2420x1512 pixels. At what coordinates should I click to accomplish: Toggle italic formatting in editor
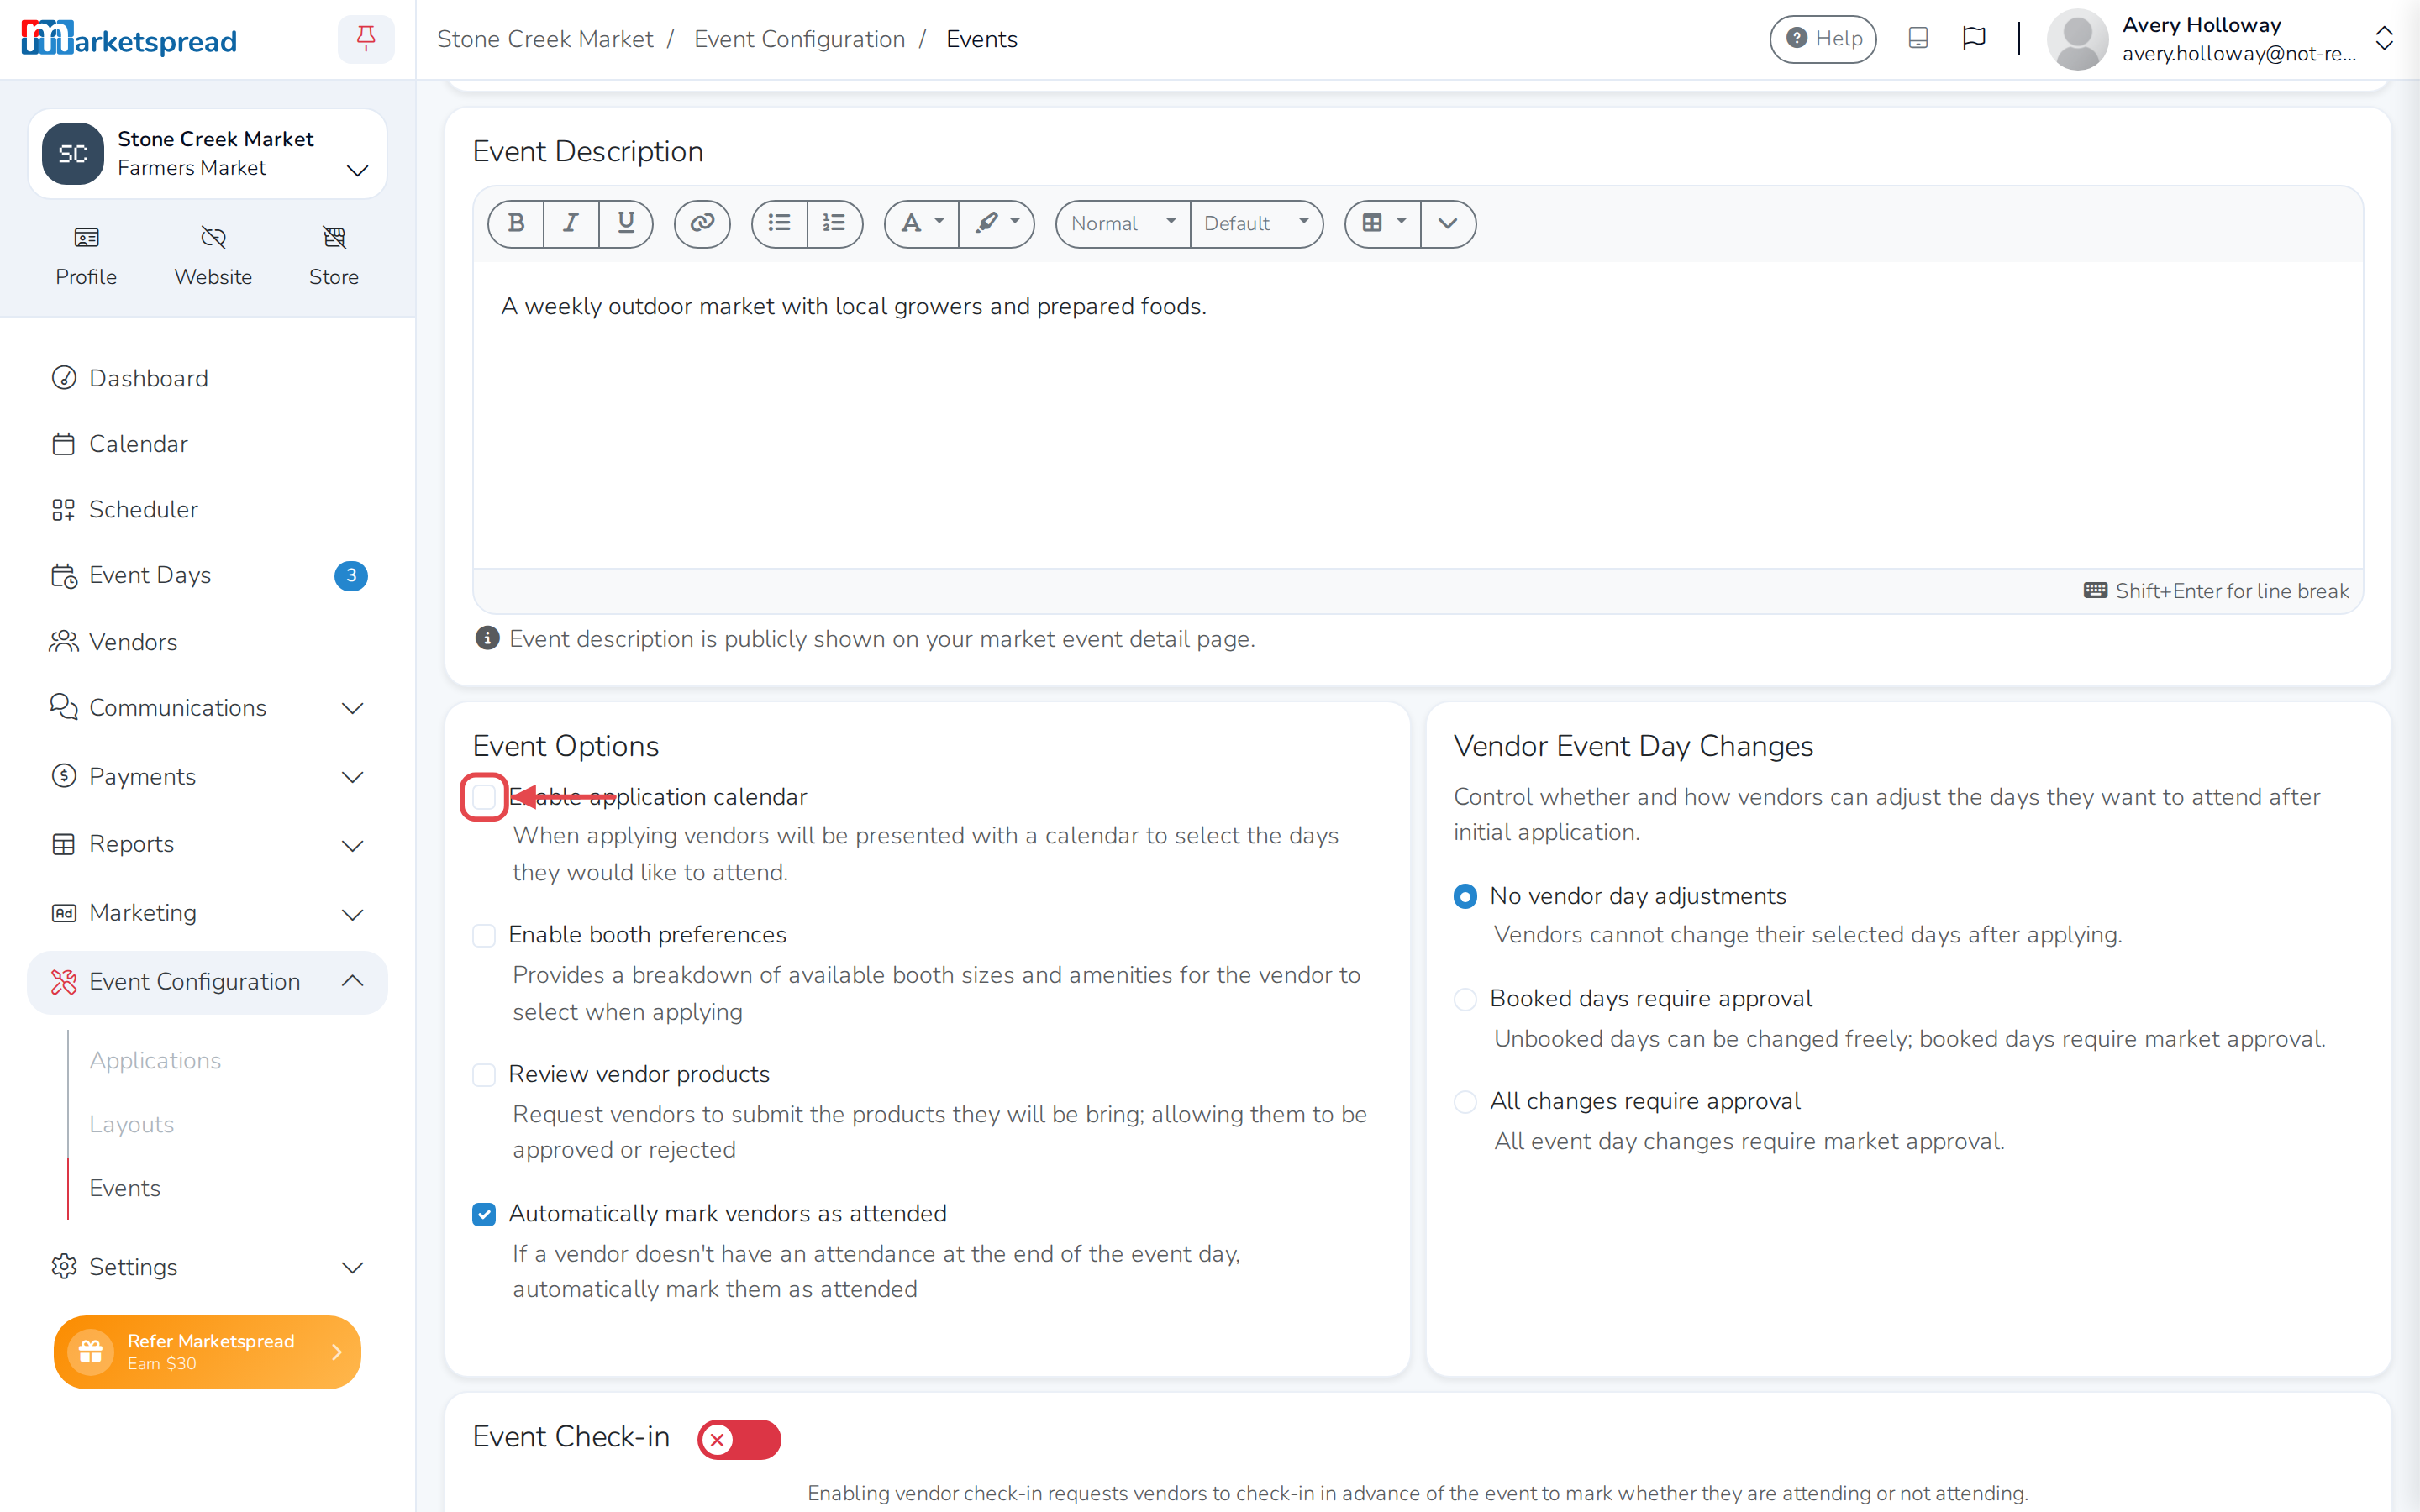[571, 223]
